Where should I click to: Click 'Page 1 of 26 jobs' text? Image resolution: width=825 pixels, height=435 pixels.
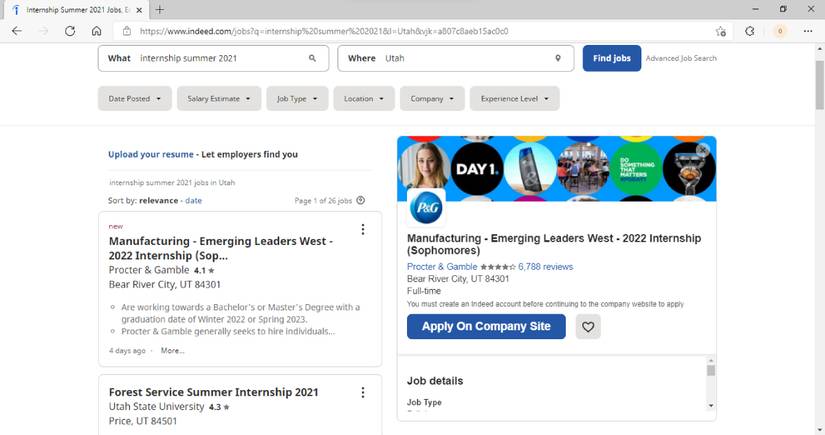click(323, 201)
